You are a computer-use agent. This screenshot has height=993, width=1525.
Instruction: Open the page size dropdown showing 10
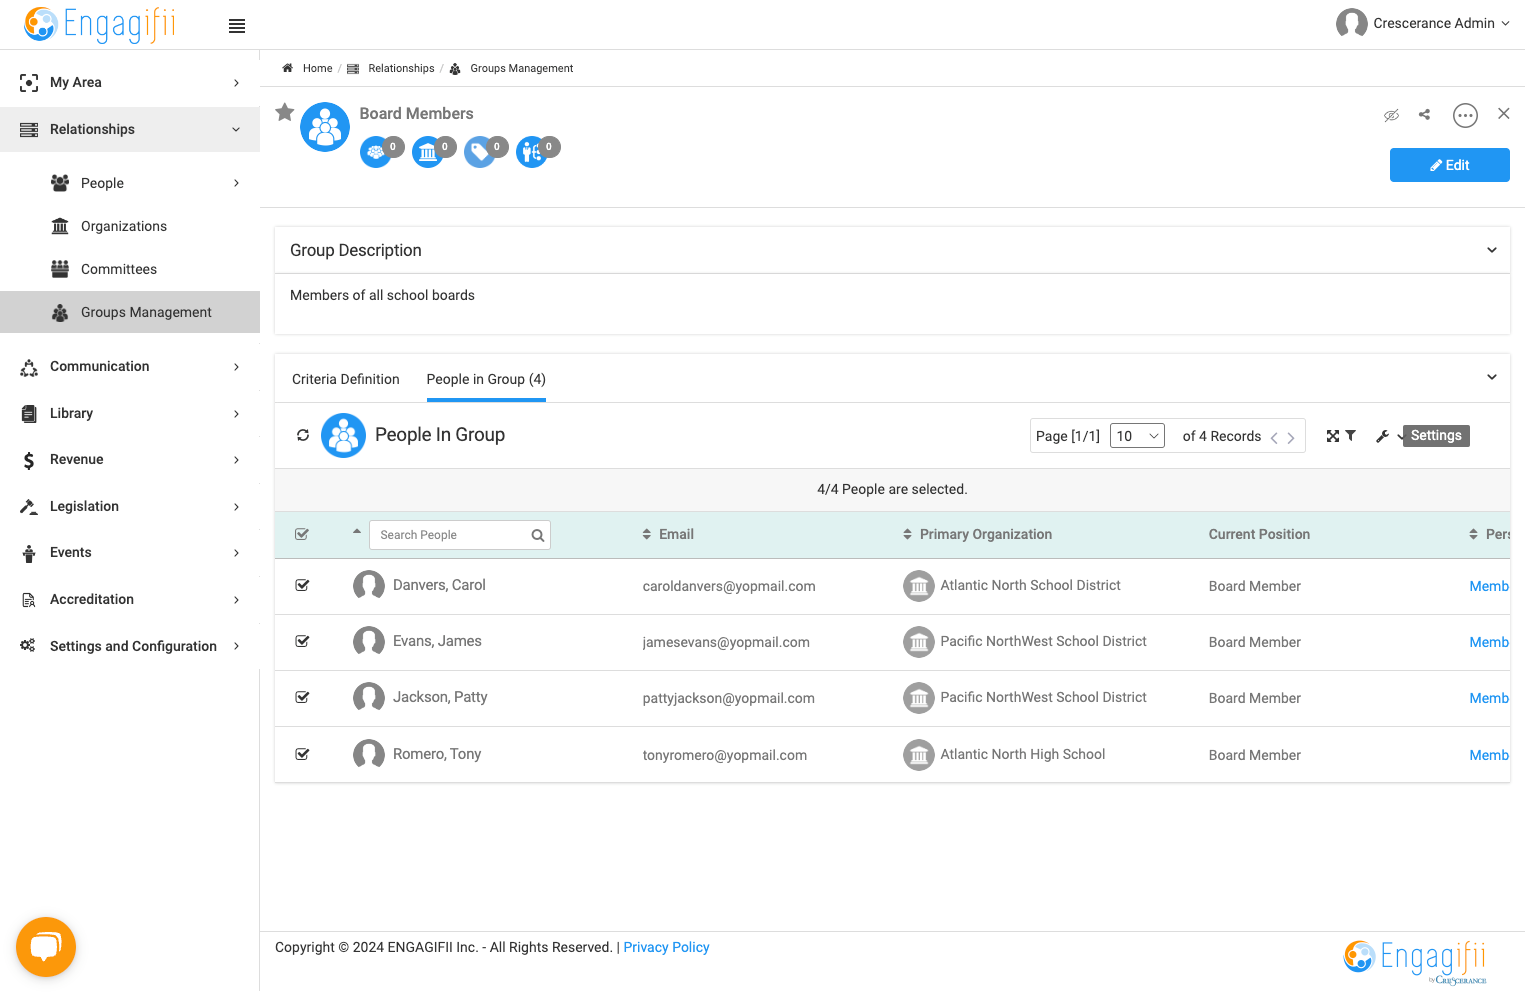(1137, 436)
